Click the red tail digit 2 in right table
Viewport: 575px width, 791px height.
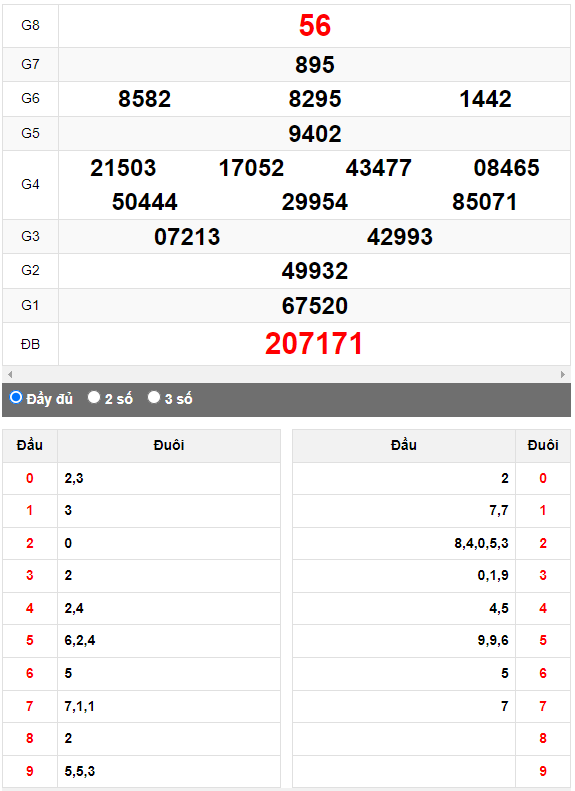coord(543,543)
